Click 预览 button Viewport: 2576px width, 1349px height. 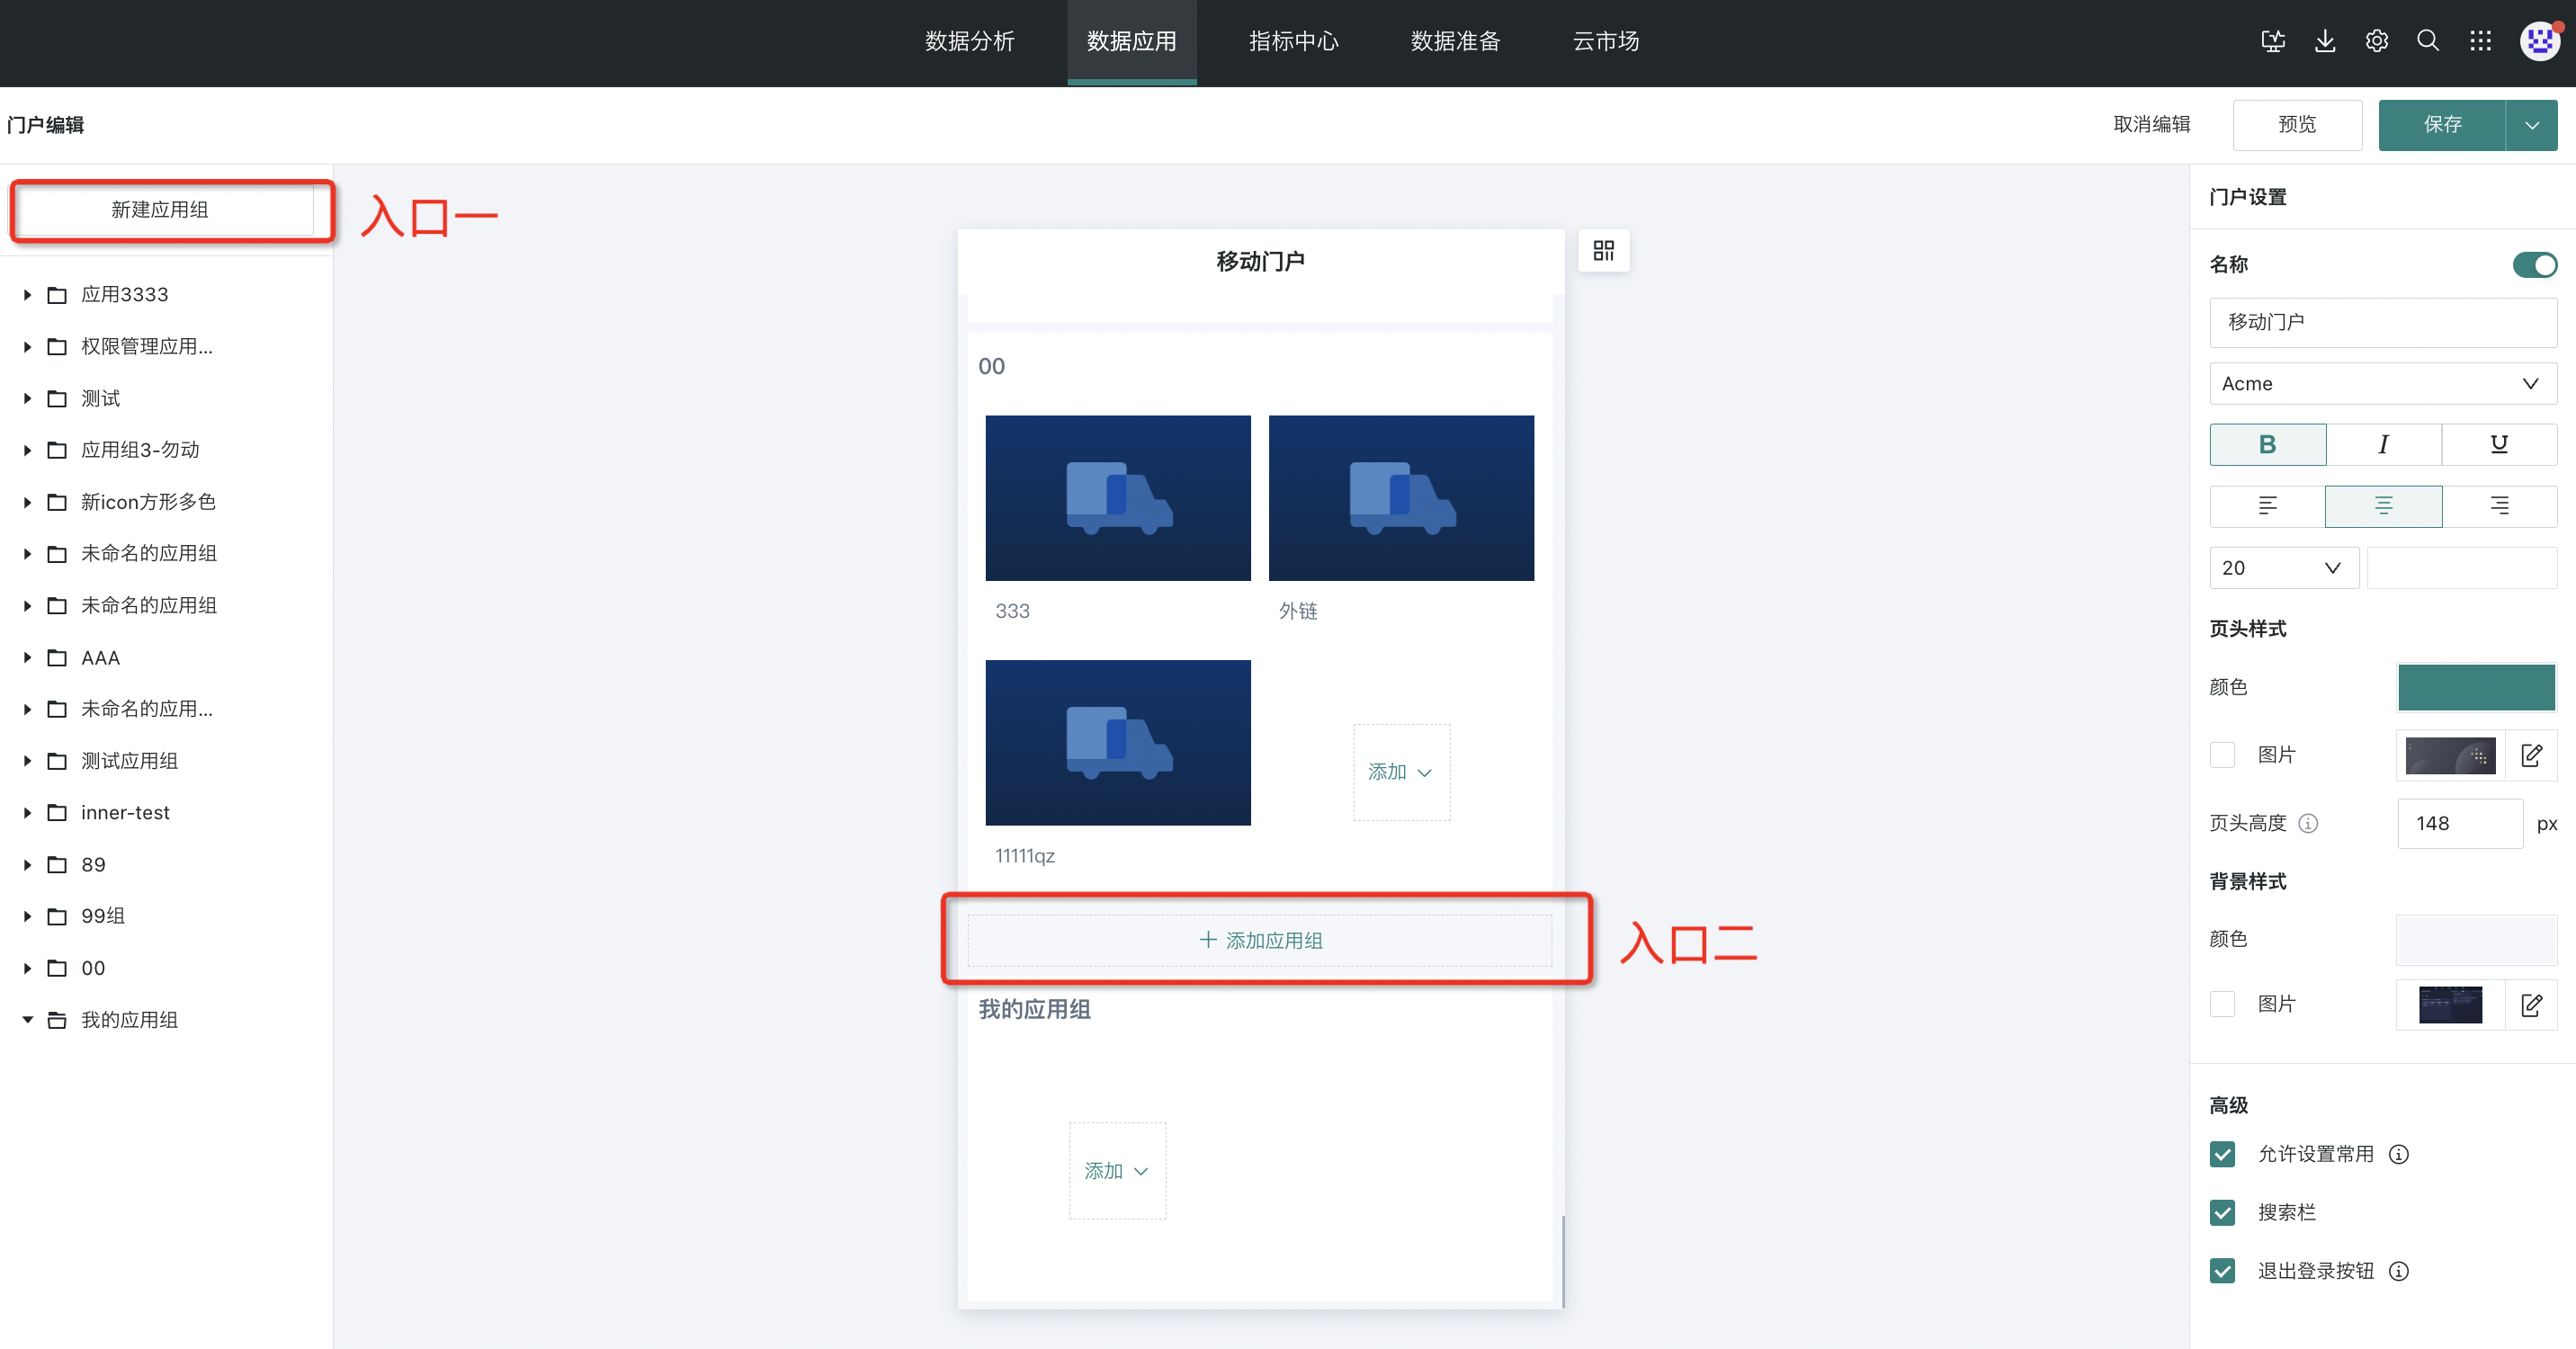tap(2297, 125)
